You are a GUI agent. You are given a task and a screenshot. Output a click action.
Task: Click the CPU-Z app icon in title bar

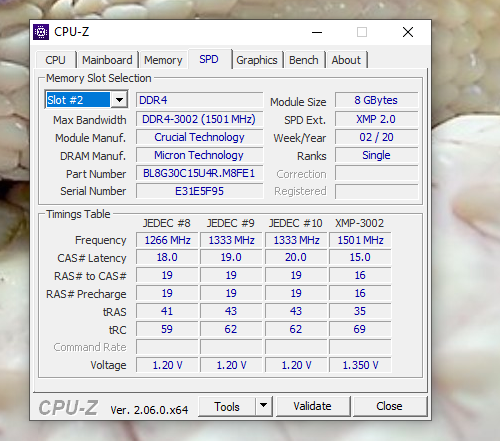click(41, 32)
